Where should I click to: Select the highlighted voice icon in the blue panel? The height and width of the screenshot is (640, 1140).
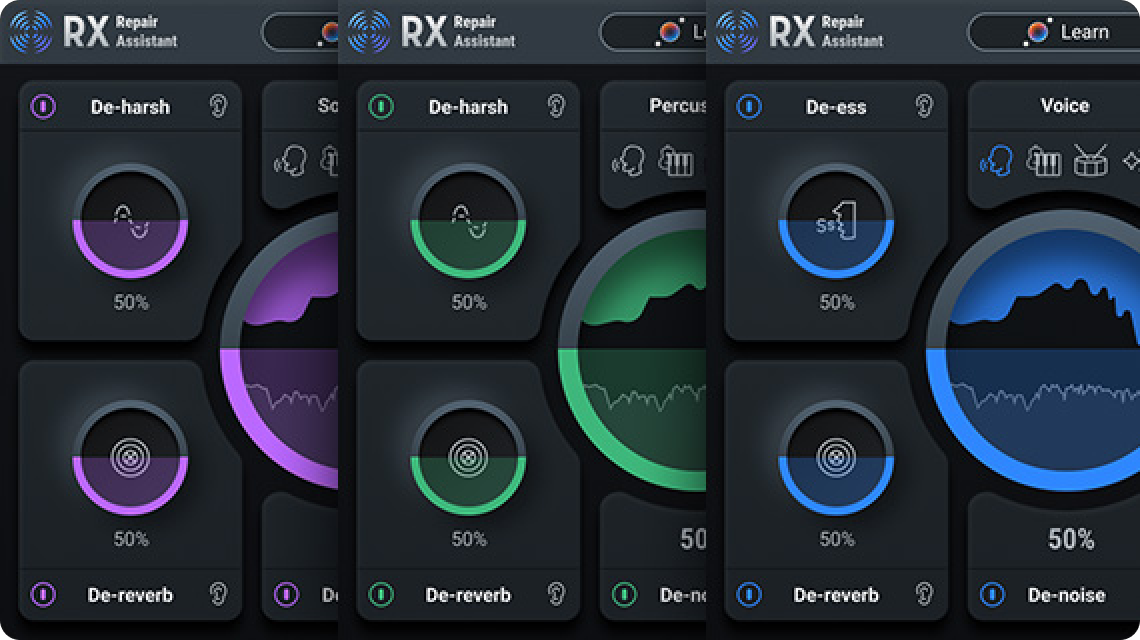tap(997, 161)
